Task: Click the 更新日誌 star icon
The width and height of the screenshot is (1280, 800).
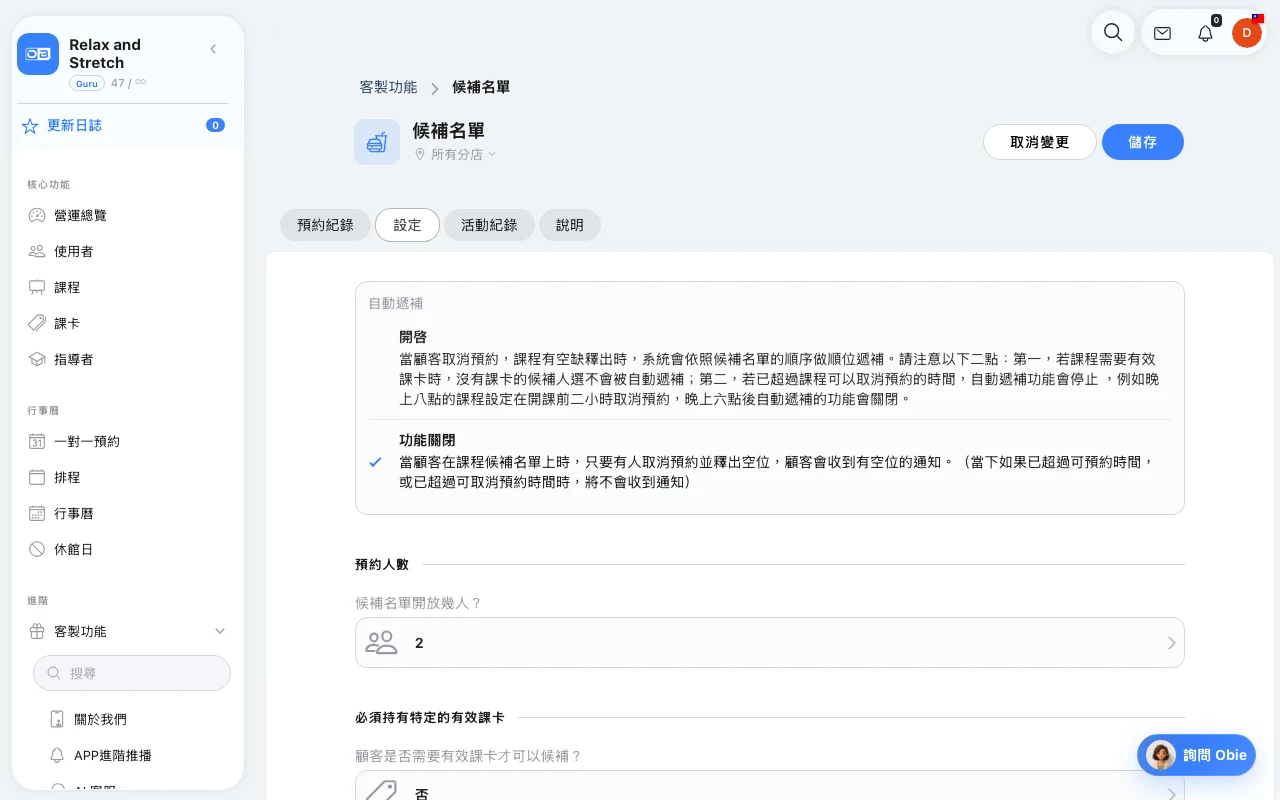Action: pyautogui.click(x=30, y=126)
